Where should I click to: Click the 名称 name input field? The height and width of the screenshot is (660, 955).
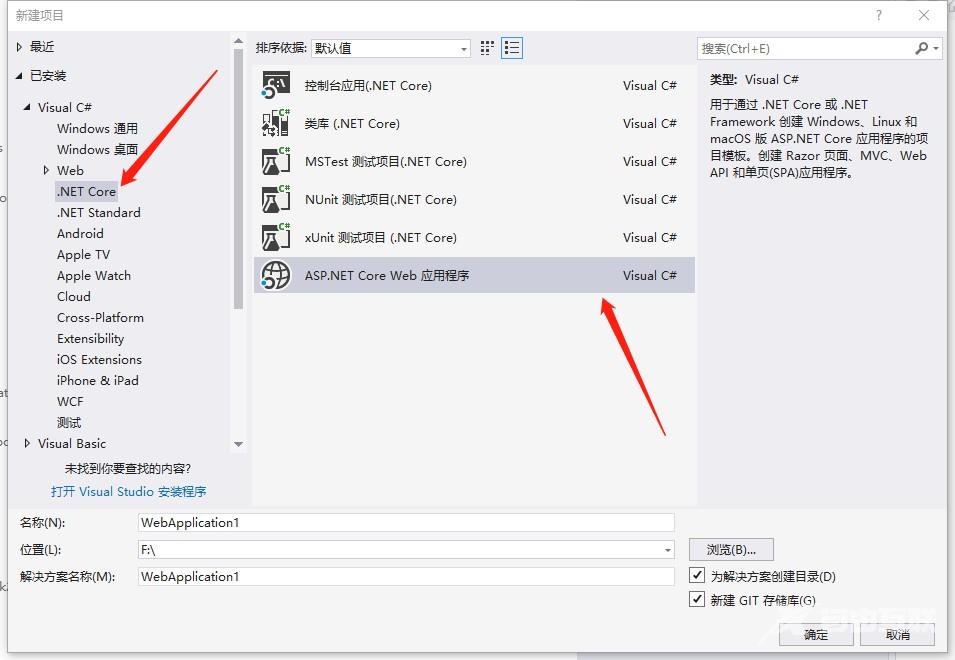coord(406,522)
